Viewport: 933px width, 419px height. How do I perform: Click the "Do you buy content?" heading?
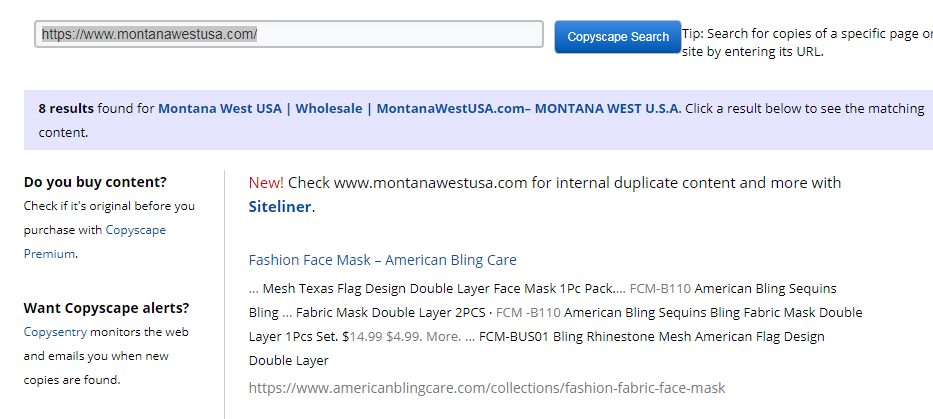(x=95, y=182)
